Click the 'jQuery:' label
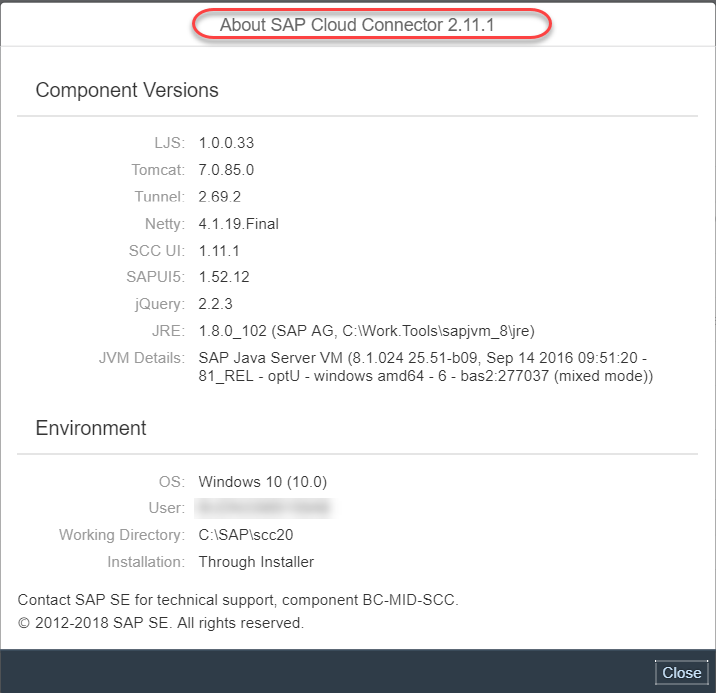The height and width of the screenshot is (693, 716). (x=160, y=304)
